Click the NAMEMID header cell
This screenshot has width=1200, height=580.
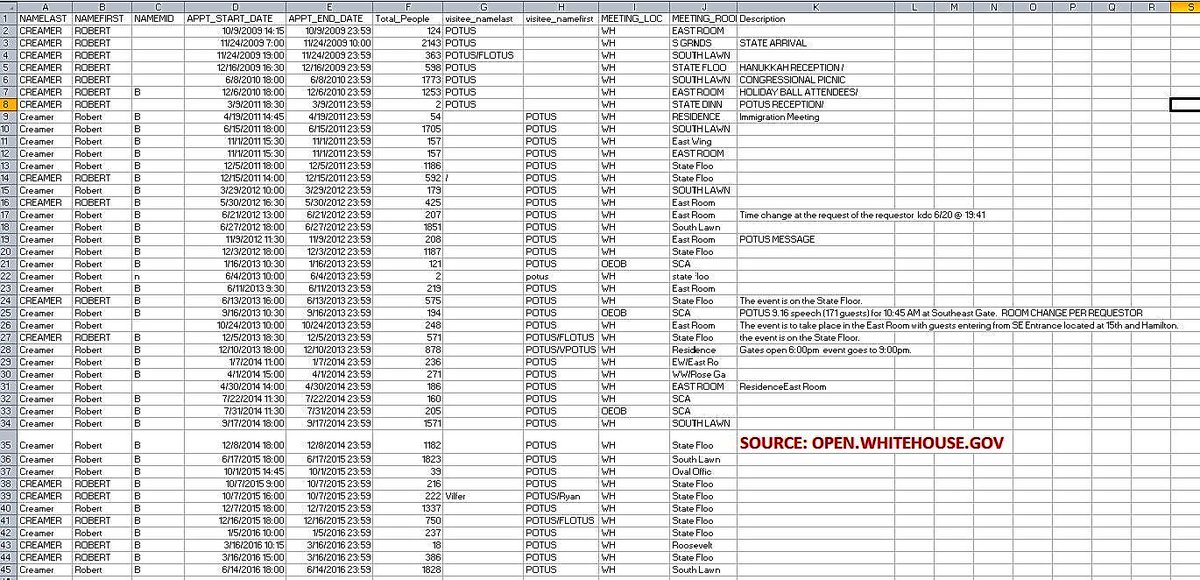pyautogui.click(x=158, y=19)
